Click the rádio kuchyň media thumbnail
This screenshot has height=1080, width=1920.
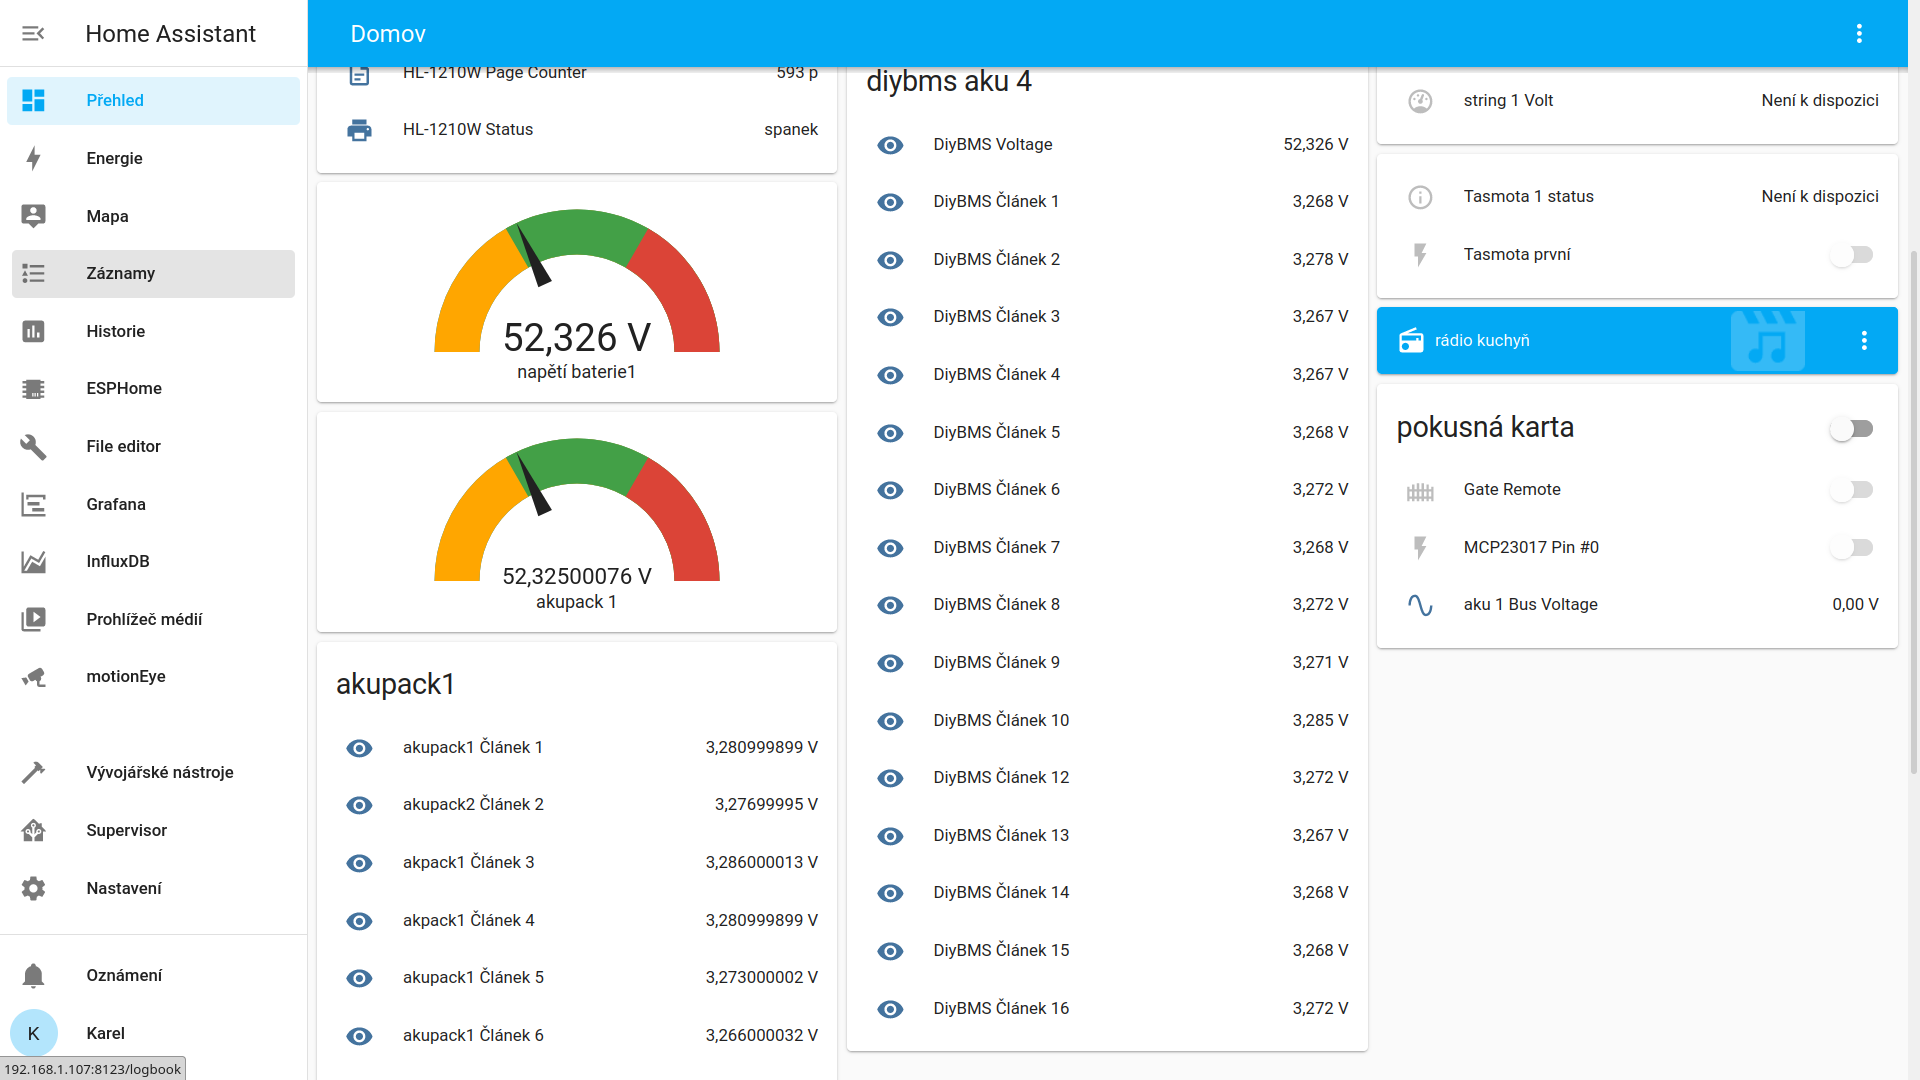coord(1768,341)
